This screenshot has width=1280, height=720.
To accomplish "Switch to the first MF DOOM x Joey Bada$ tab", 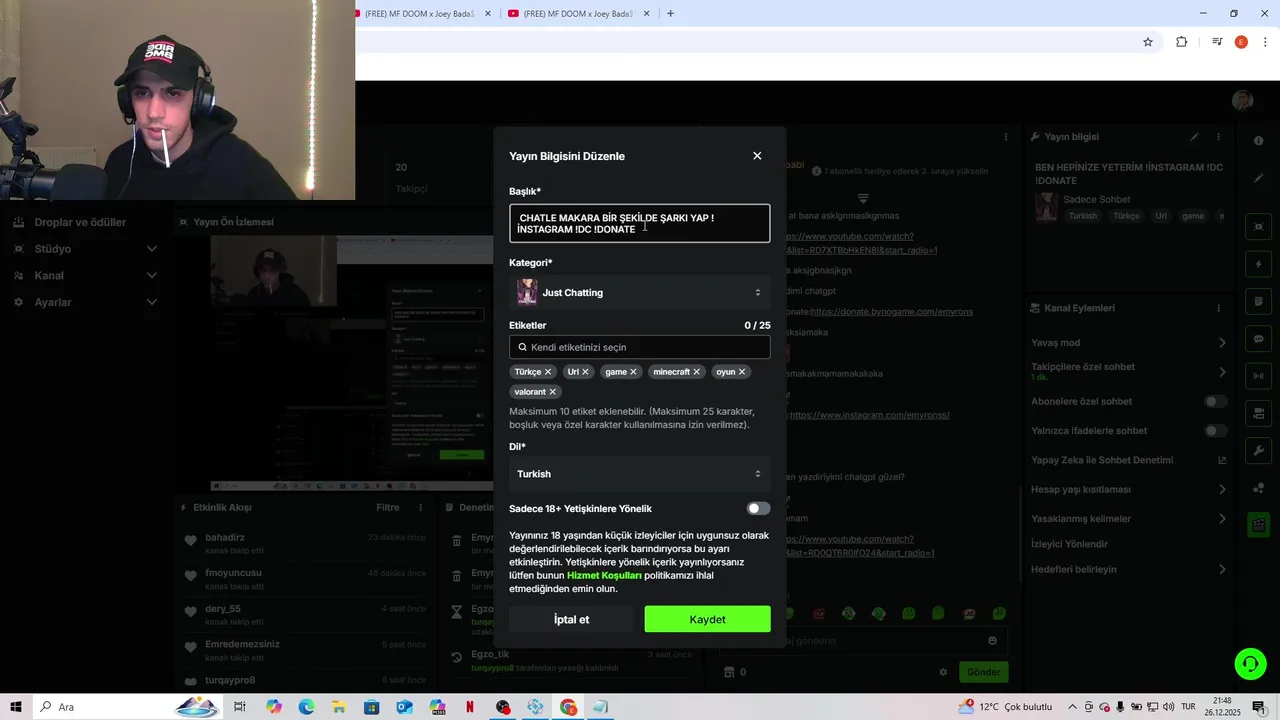I will [x=422, y=14].
